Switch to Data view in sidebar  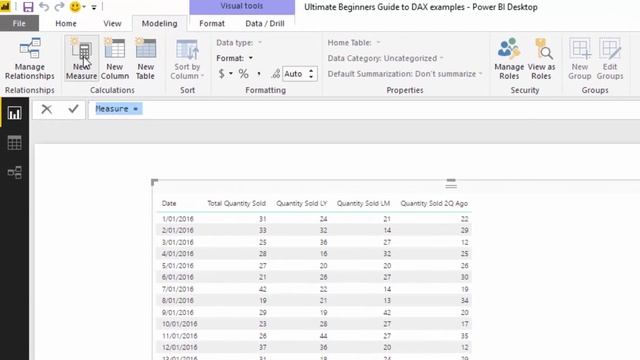(14, 142)
